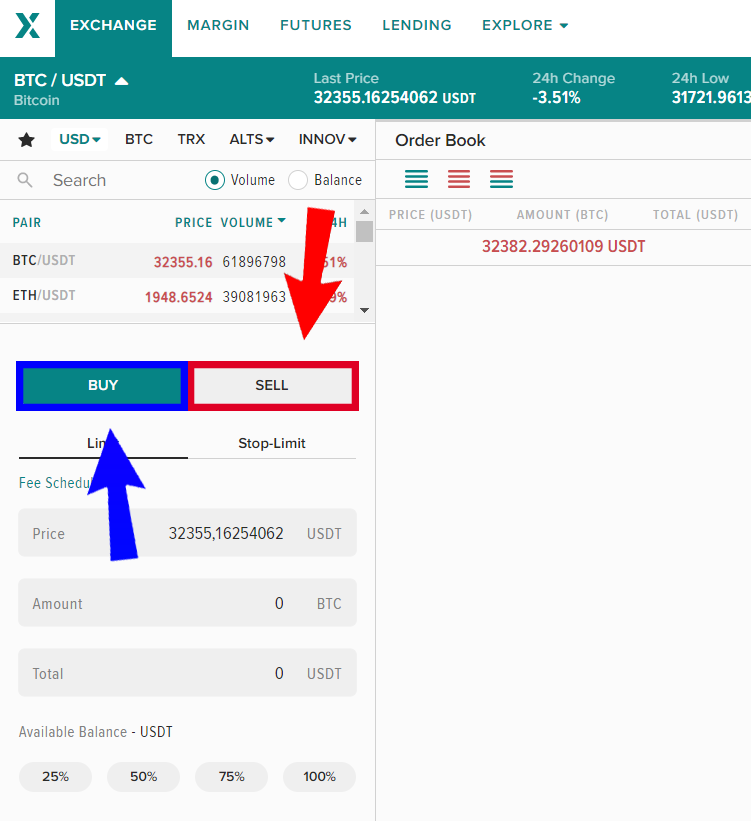
Task: Click the SELL button
Action: 272,385
